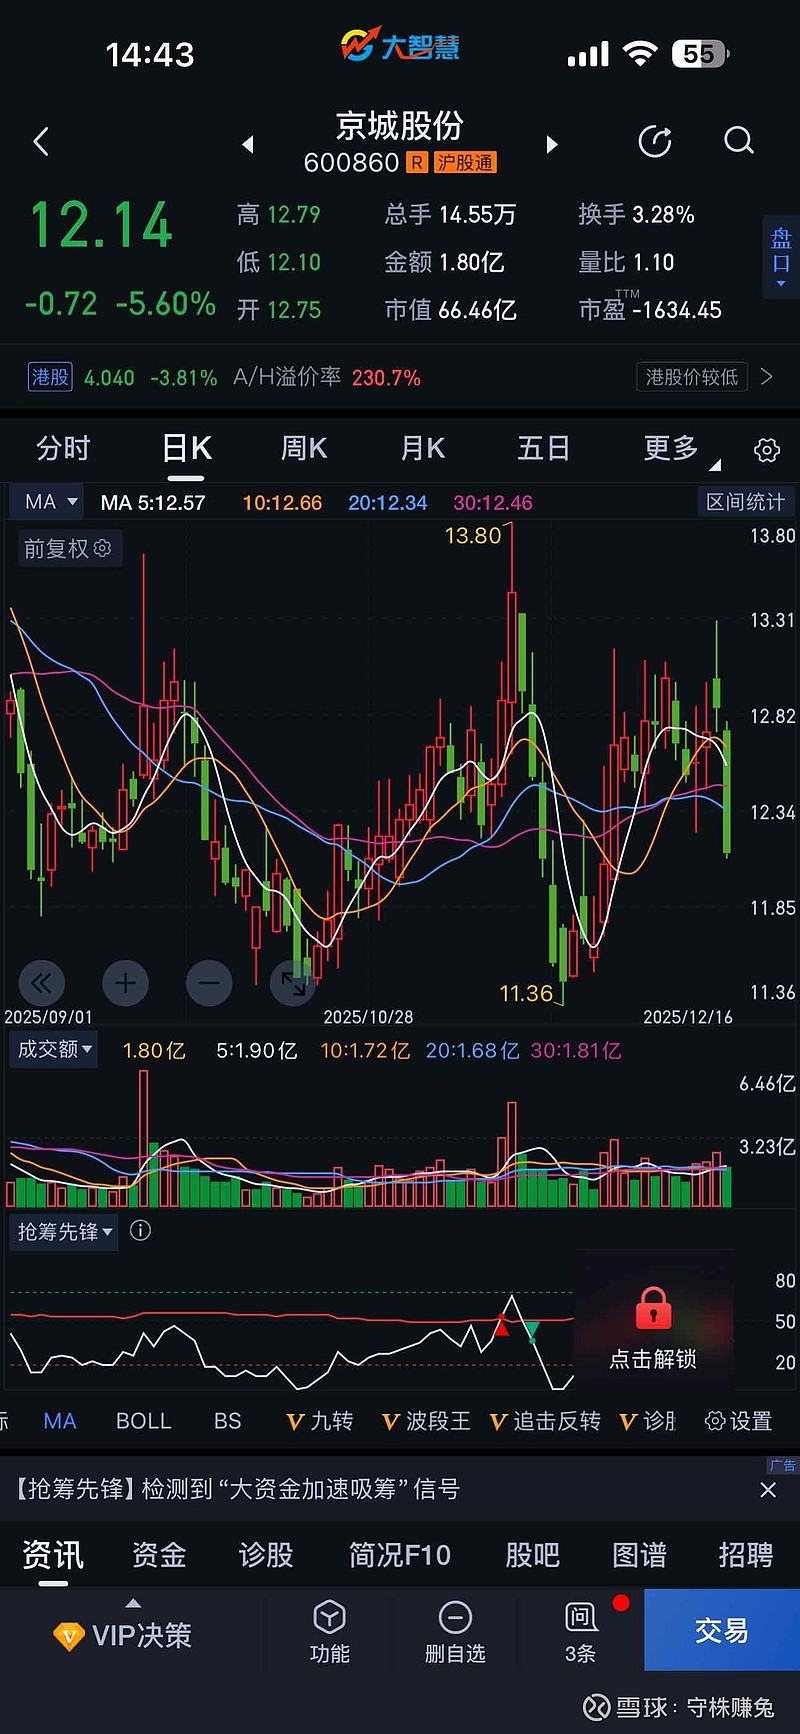Toggle 前复权 adjustment setting
The height and width of the screenshot is (1734, 800).
pos(68,548)
